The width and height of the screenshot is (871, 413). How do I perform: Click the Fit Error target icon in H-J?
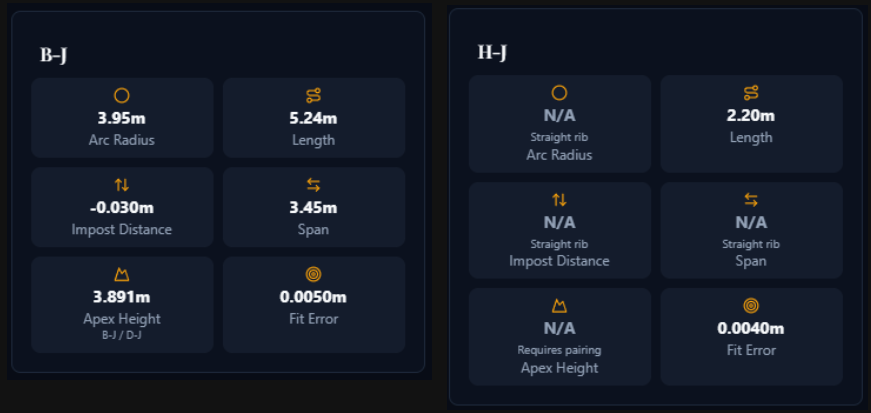tap(751, 306)
